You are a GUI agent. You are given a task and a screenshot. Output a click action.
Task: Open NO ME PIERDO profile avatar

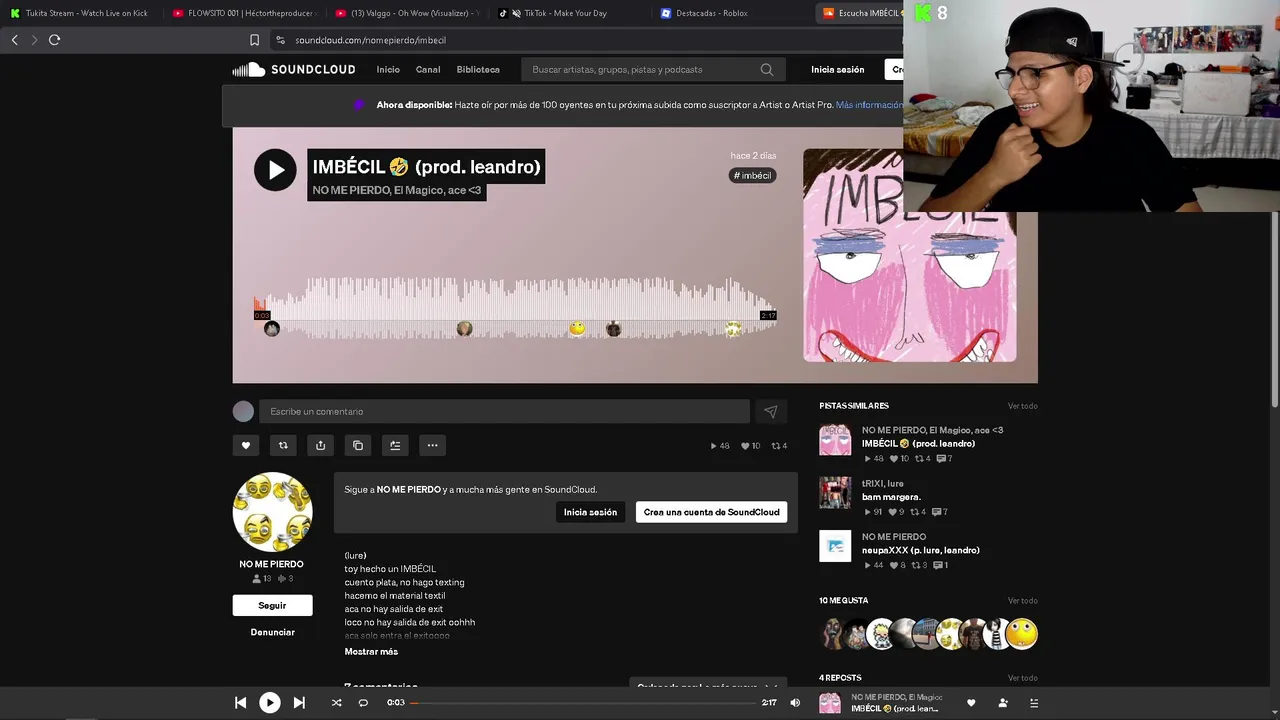coord(272,512)
